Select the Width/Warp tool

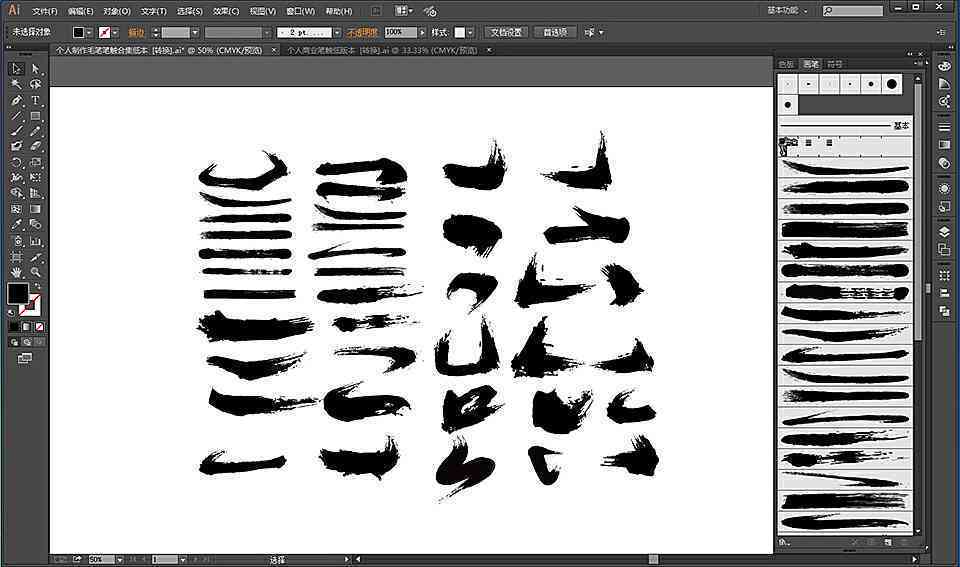(x=17, y=178)
